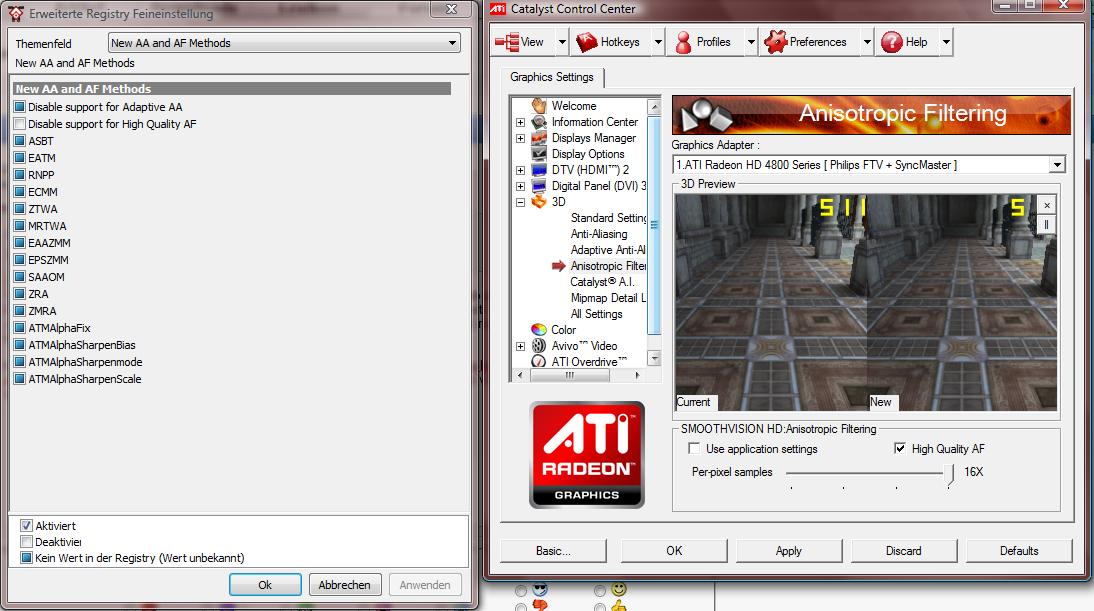The height and width of the screenshot is (611, 1094).
Task: Expand the Displays Manager node
Action: click(x=520, y=138)
